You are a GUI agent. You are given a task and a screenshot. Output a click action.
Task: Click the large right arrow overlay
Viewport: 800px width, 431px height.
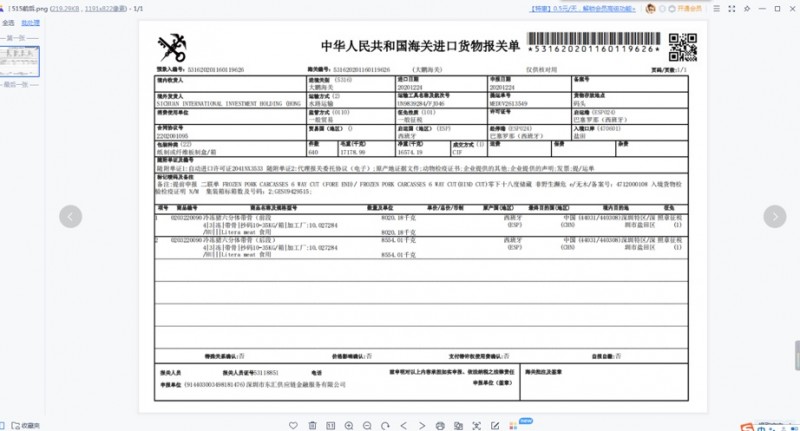774,216
